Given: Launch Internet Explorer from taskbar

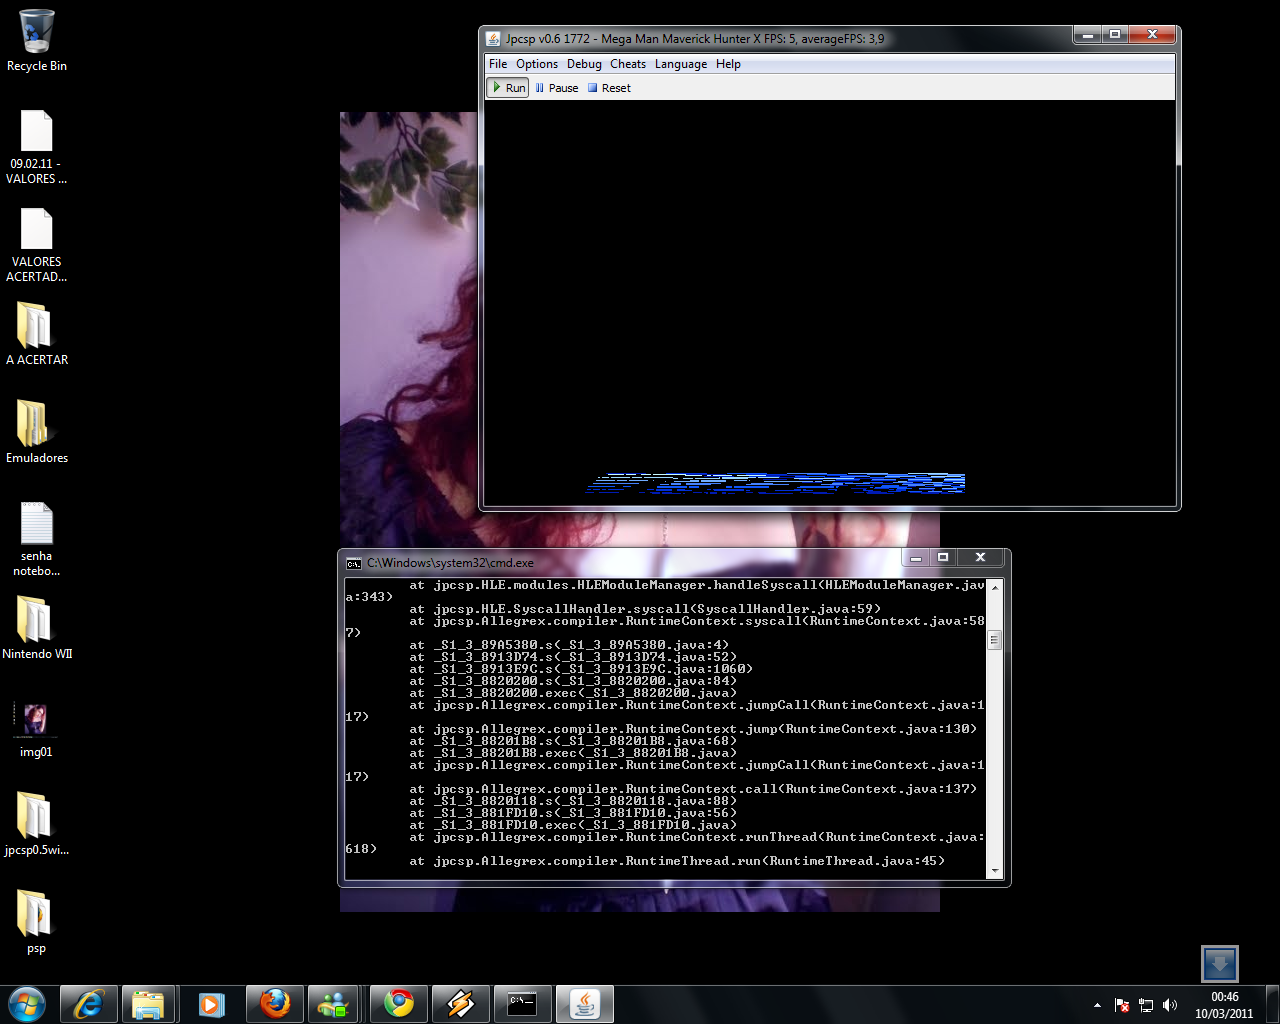Looking at the screenshot, I should click(89, 1004).
